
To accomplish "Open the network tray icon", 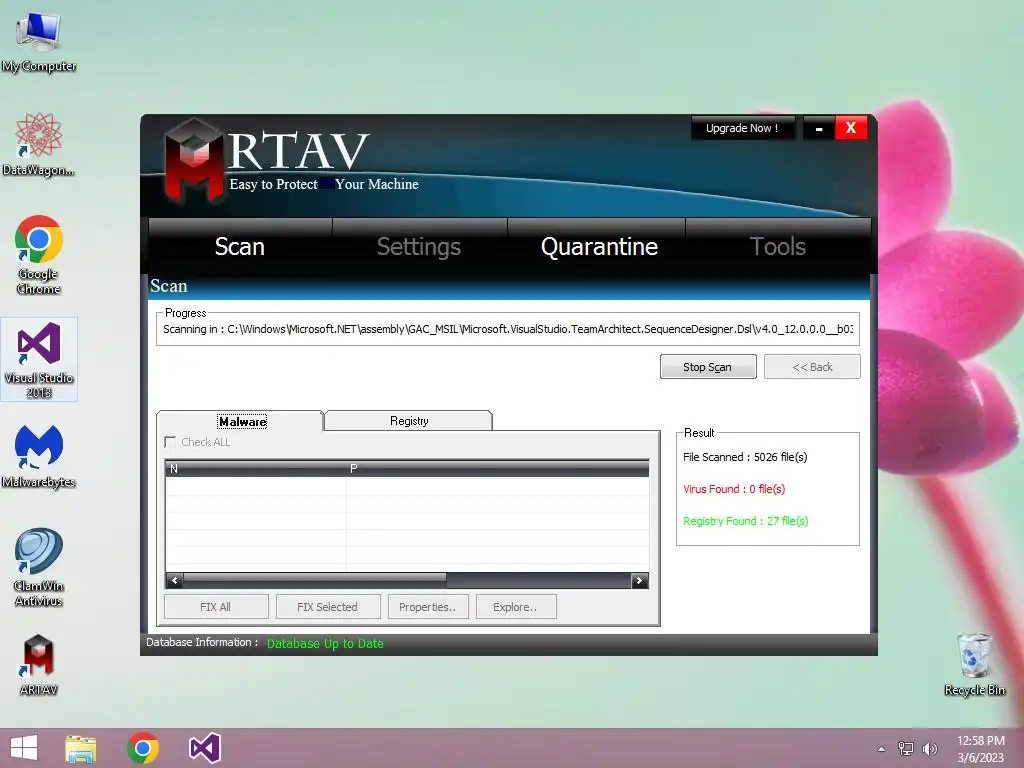I will 906,749.
